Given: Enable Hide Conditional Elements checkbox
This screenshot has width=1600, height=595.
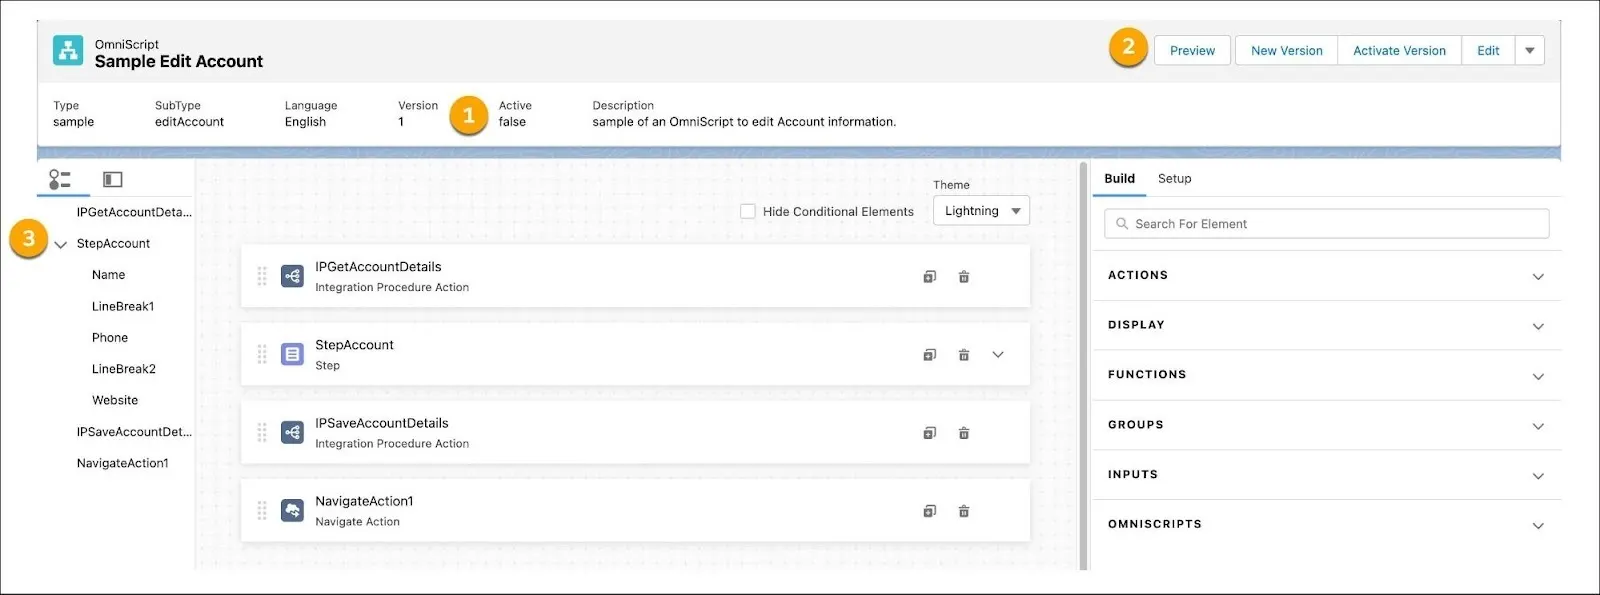Looking at the screenshot, I should 748,211.
